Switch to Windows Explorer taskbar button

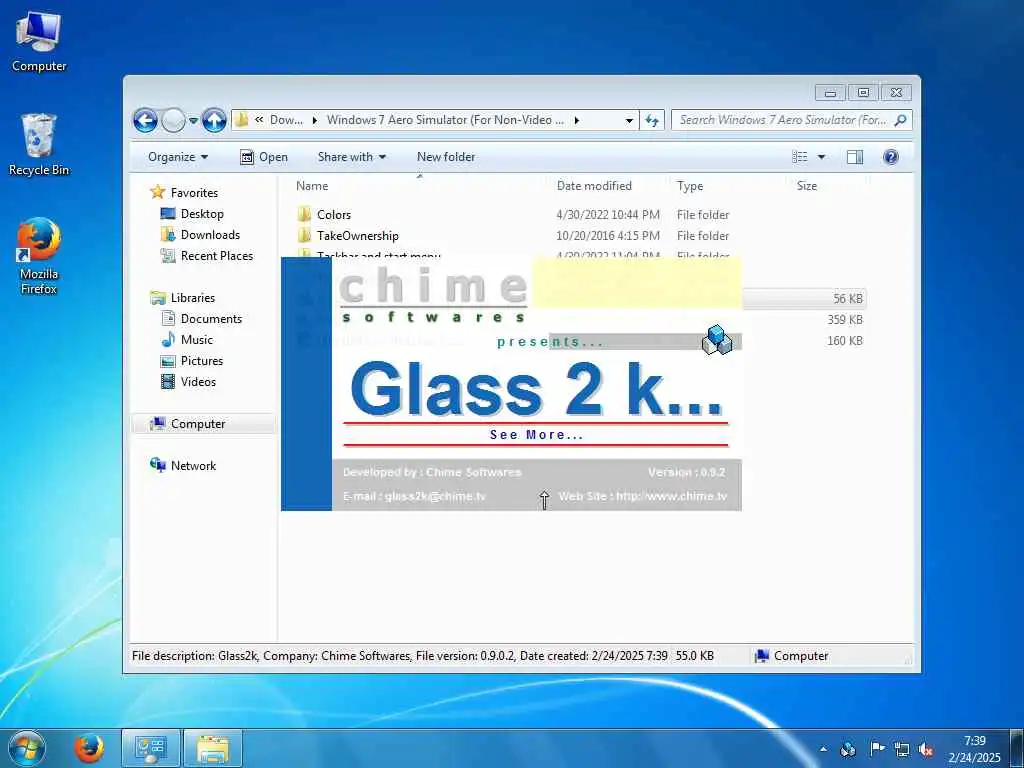click(x=213, y=749)
